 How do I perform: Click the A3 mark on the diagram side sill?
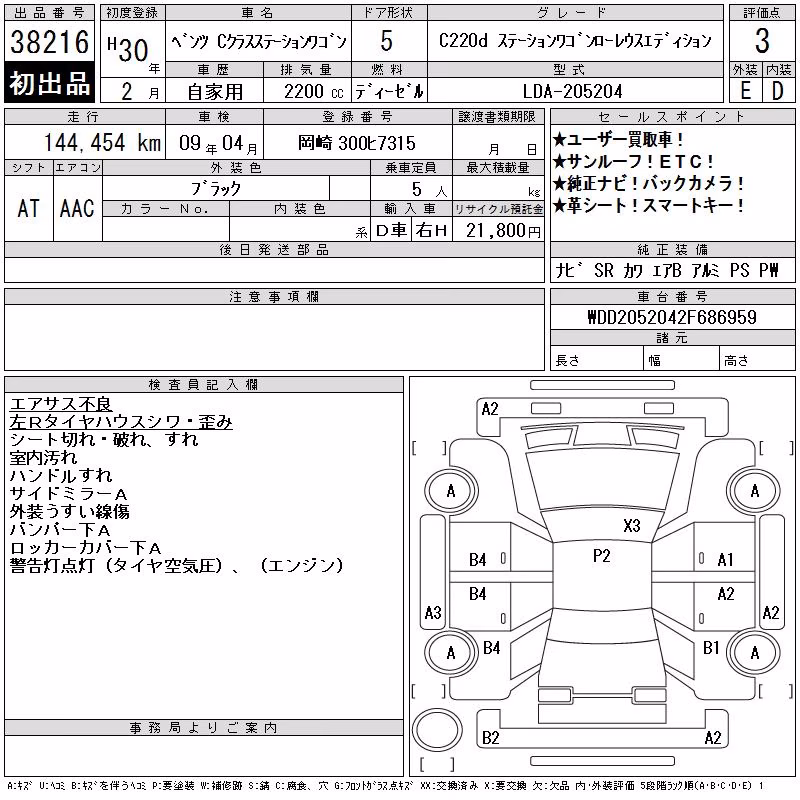click(433, 612)
